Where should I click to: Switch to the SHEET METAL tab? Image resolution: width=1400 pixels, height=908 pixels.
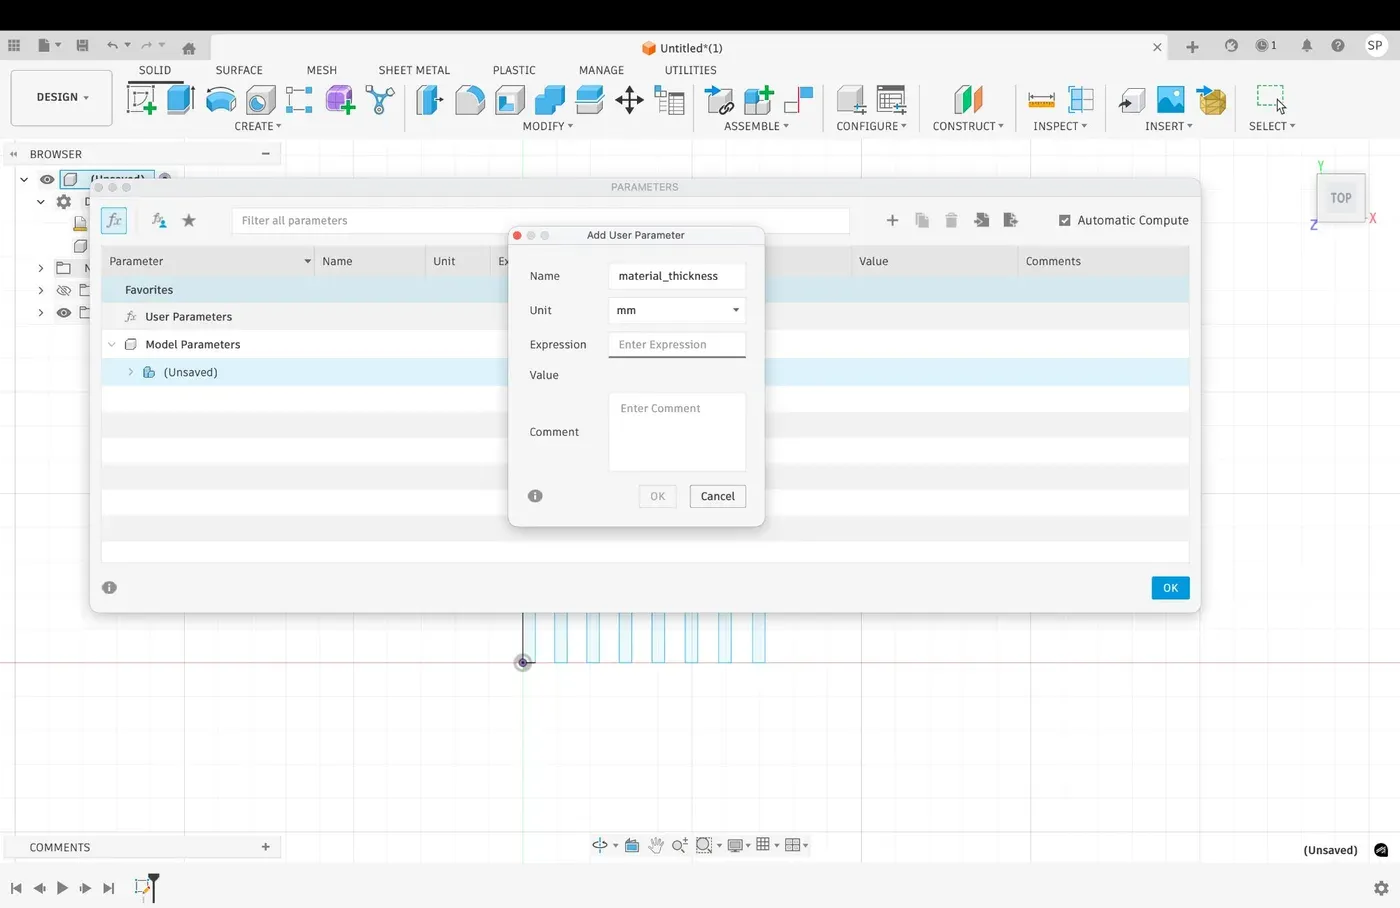pos(414,70)
